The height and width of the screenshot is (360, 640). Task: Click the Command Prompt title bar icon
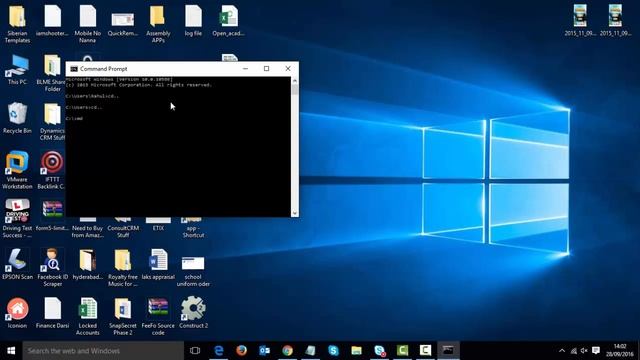[74, 69]
